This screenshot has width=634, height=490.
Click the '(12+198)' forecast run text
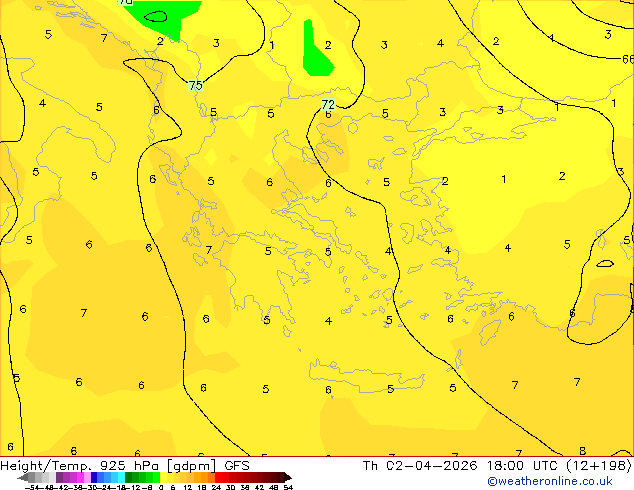[x=599, y=465]
